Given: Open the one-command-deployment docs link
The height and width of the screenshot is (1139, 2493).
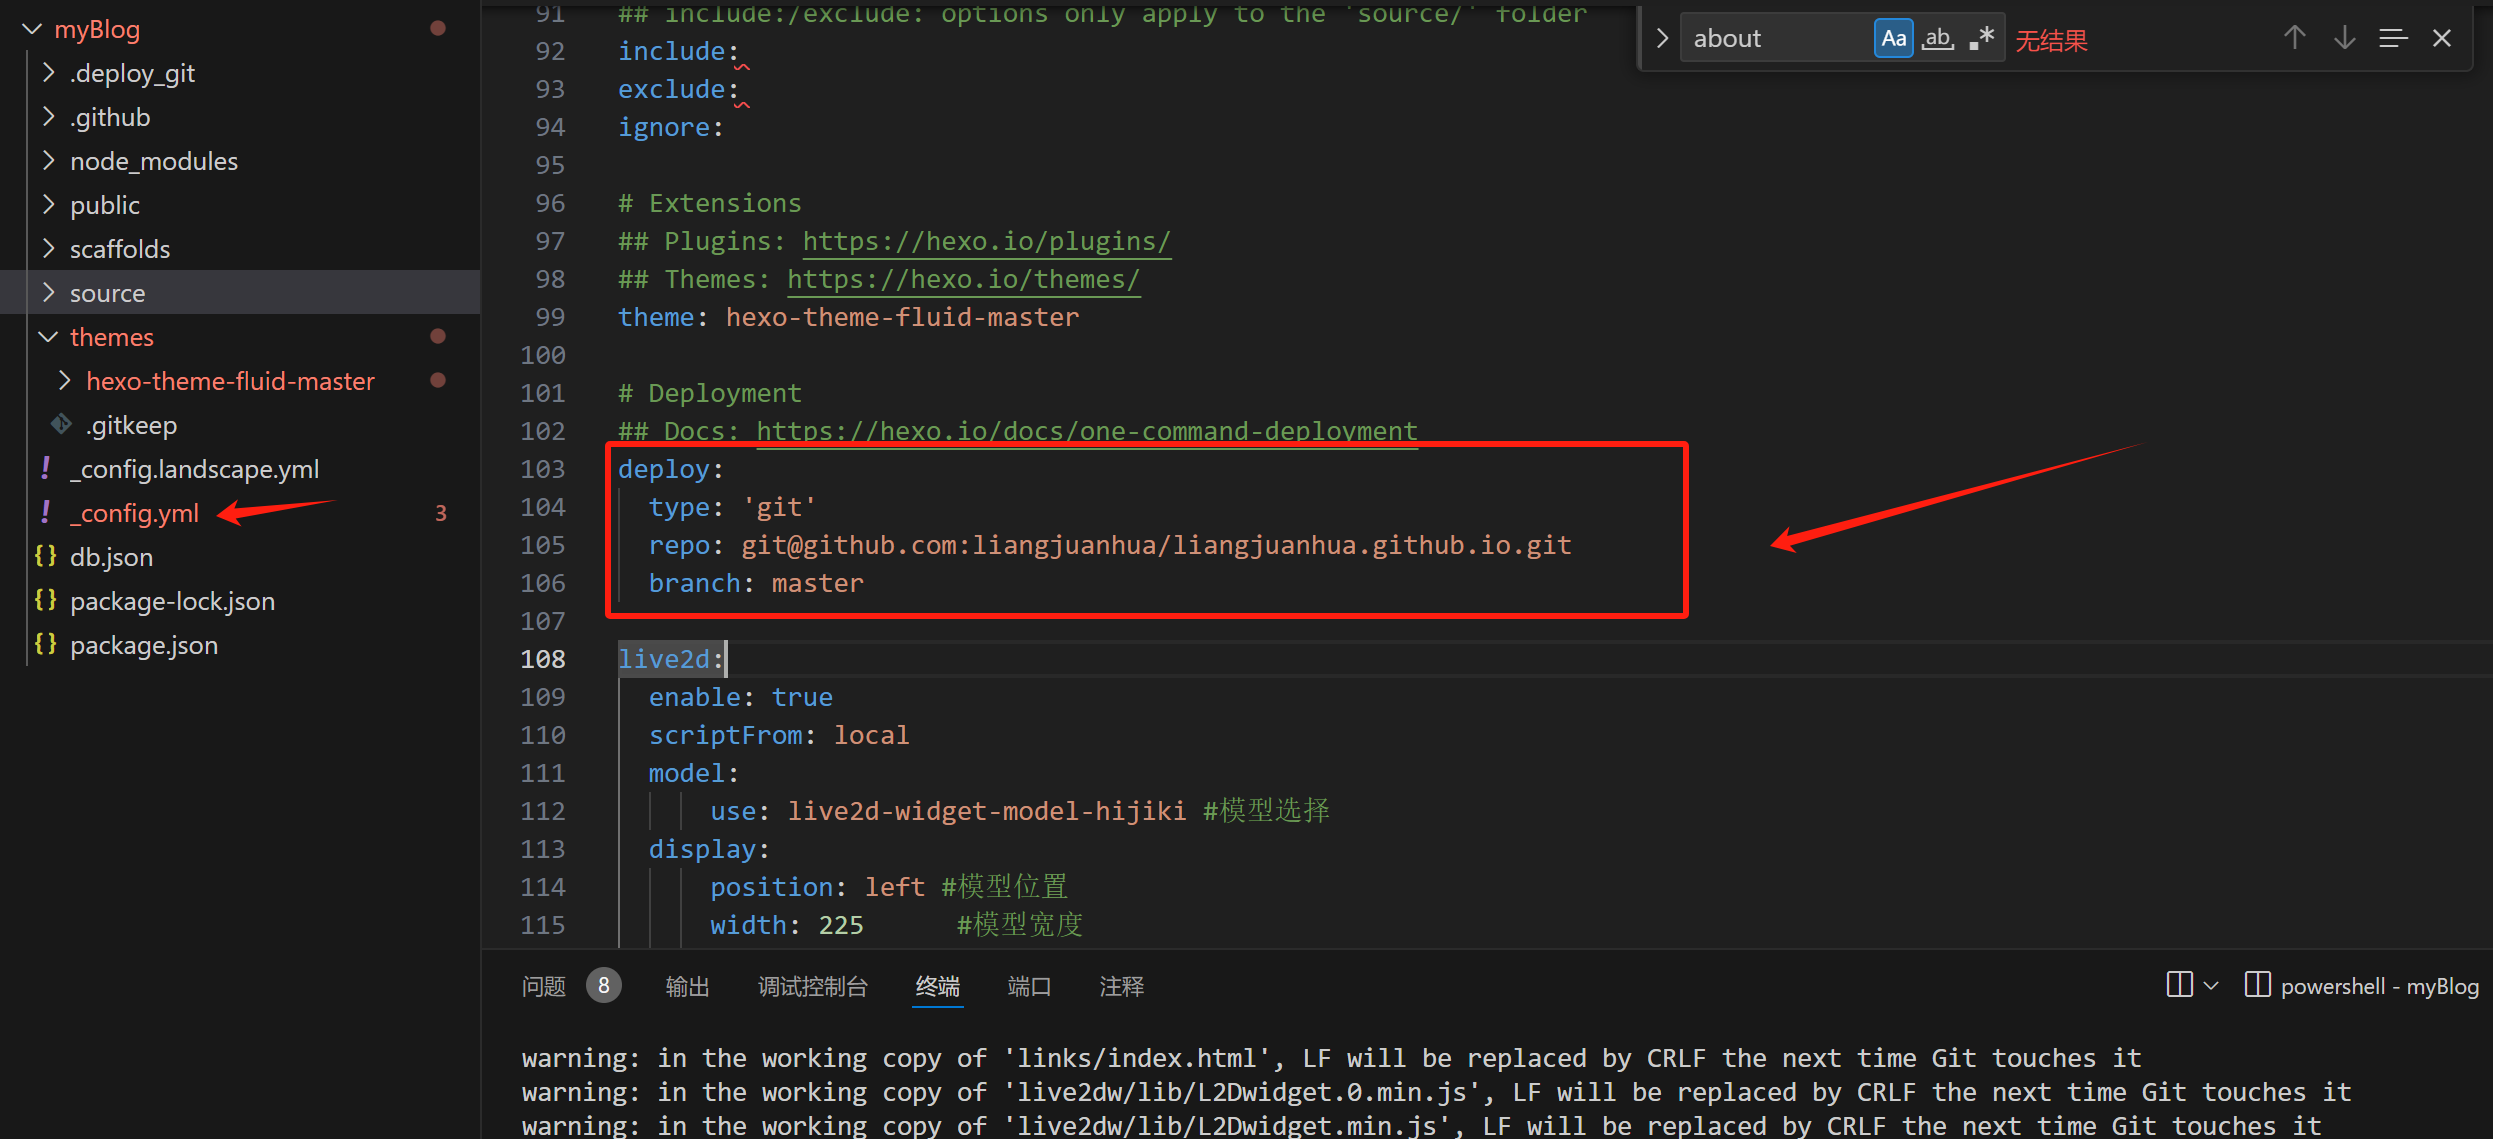Looking at the screenshot, I should pyautogui.click(x=1087, y=432).
